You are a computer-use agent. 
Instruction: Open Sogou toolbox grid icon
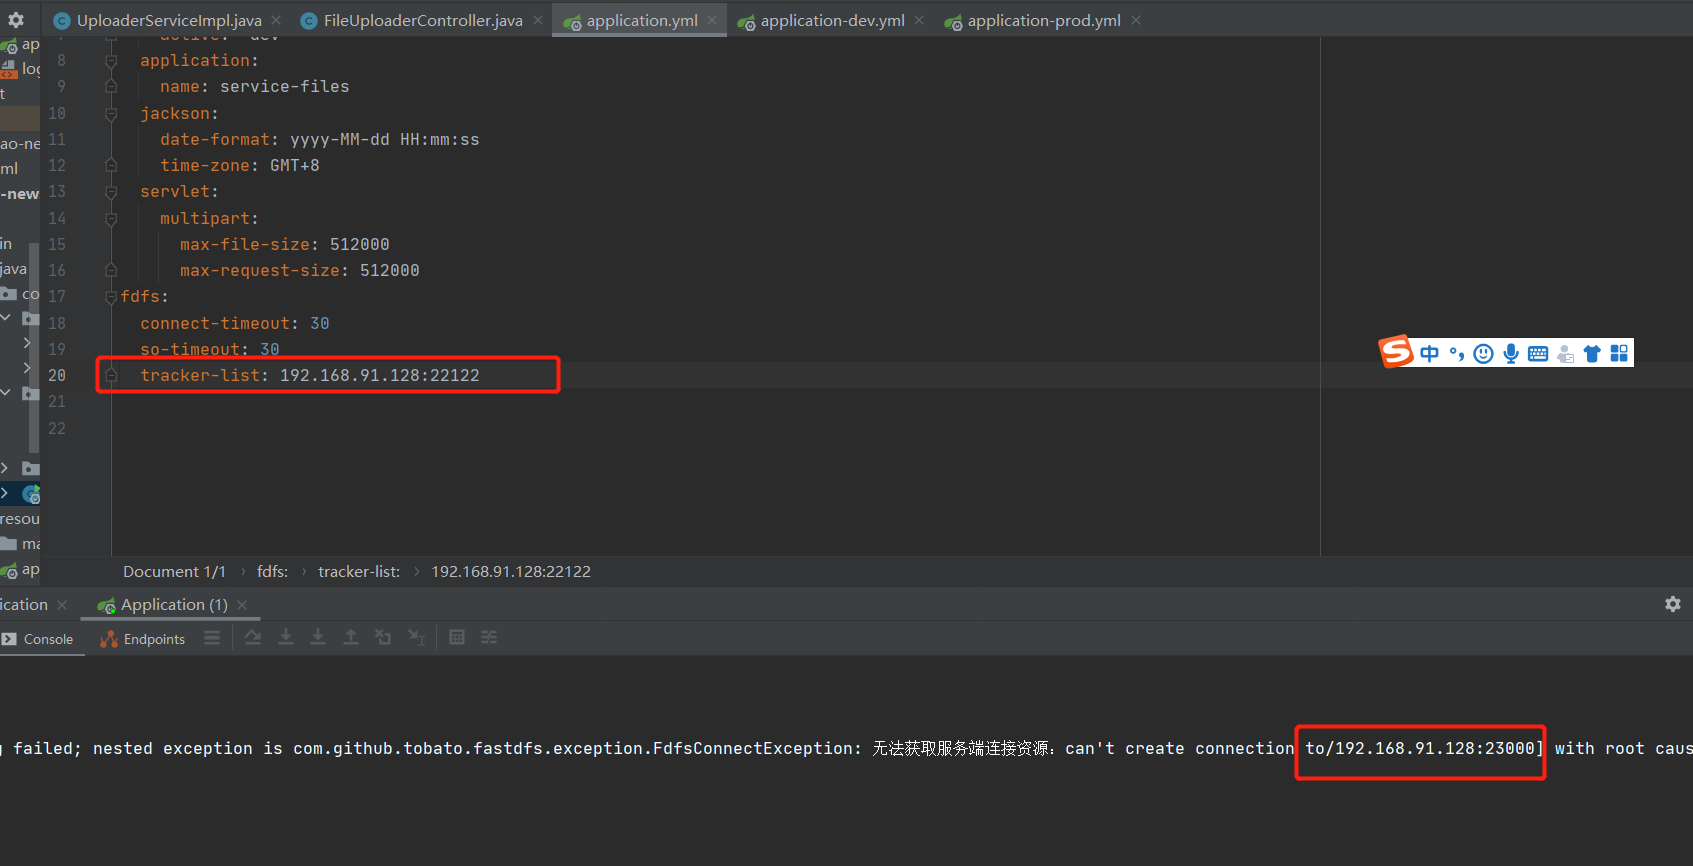click(x=1619, y=353)
